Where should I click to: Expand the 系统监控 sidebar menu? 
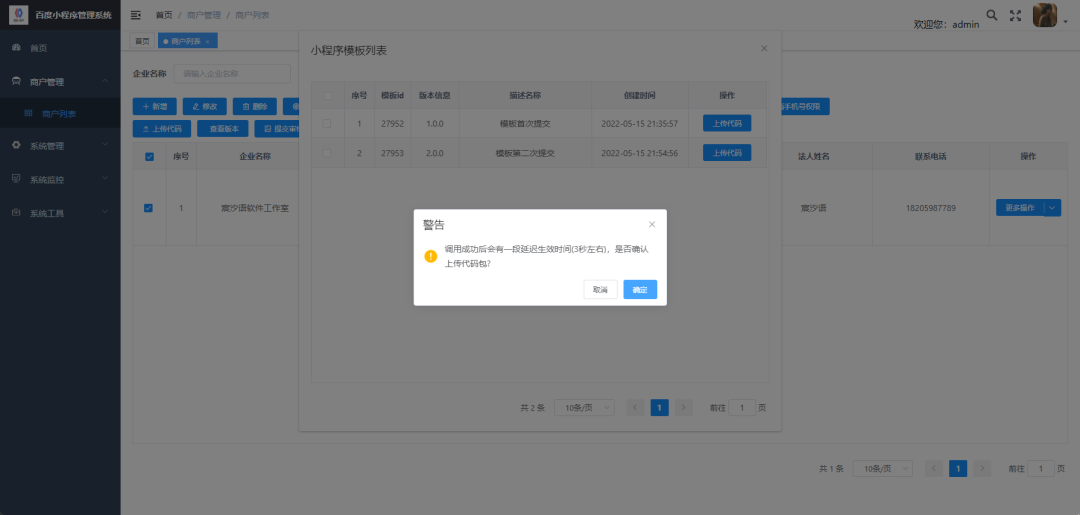(x=60, y=180)
